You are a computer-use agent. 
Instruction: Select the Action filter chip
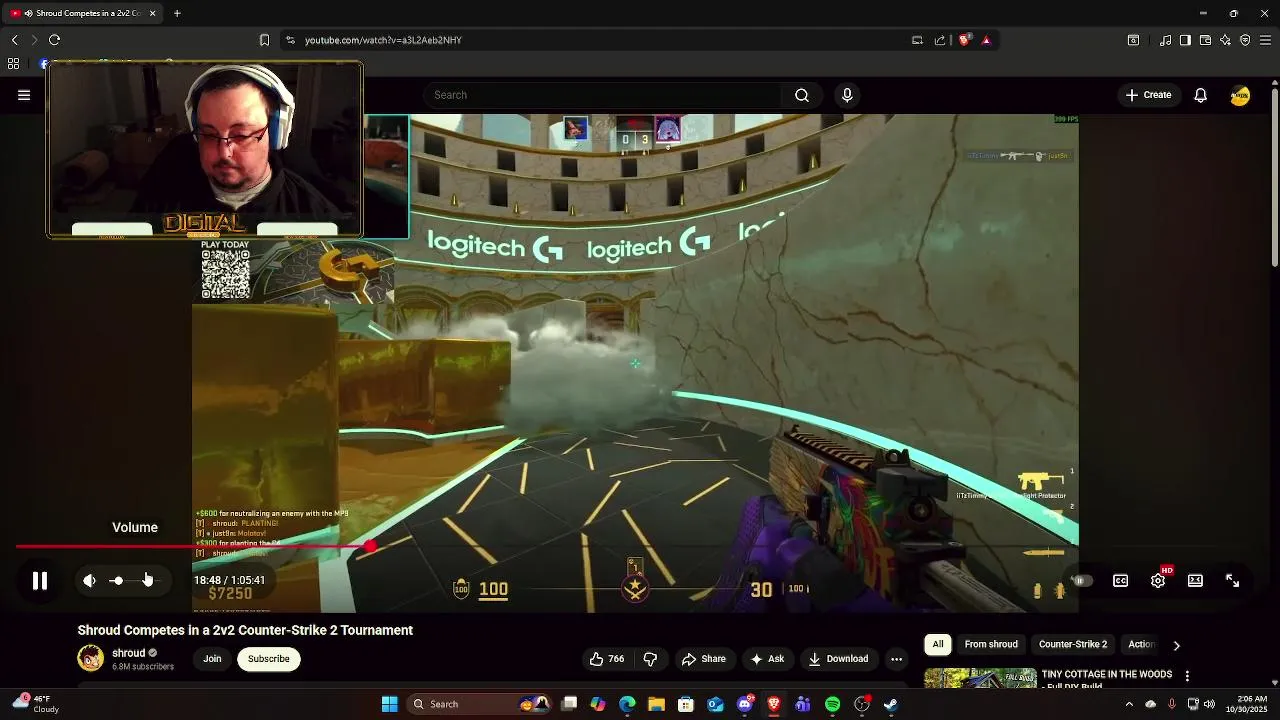click(1141, 645)
